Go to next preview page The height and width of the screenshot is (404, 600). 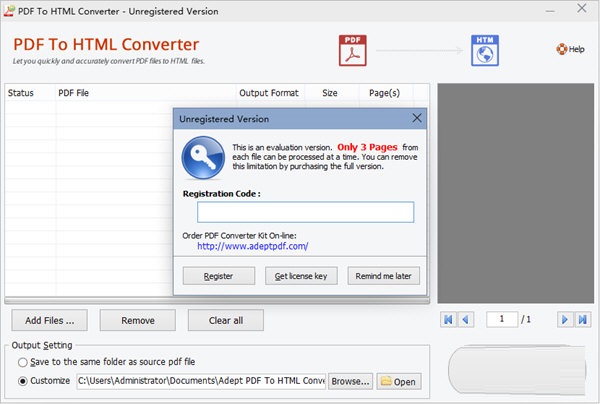tap(565, 319)
